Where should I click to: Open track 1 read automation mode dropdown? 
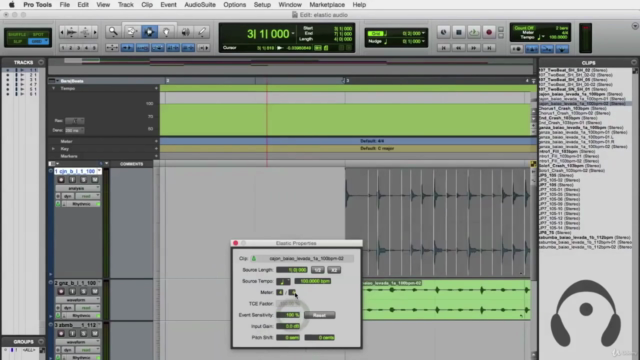point(87,196)
